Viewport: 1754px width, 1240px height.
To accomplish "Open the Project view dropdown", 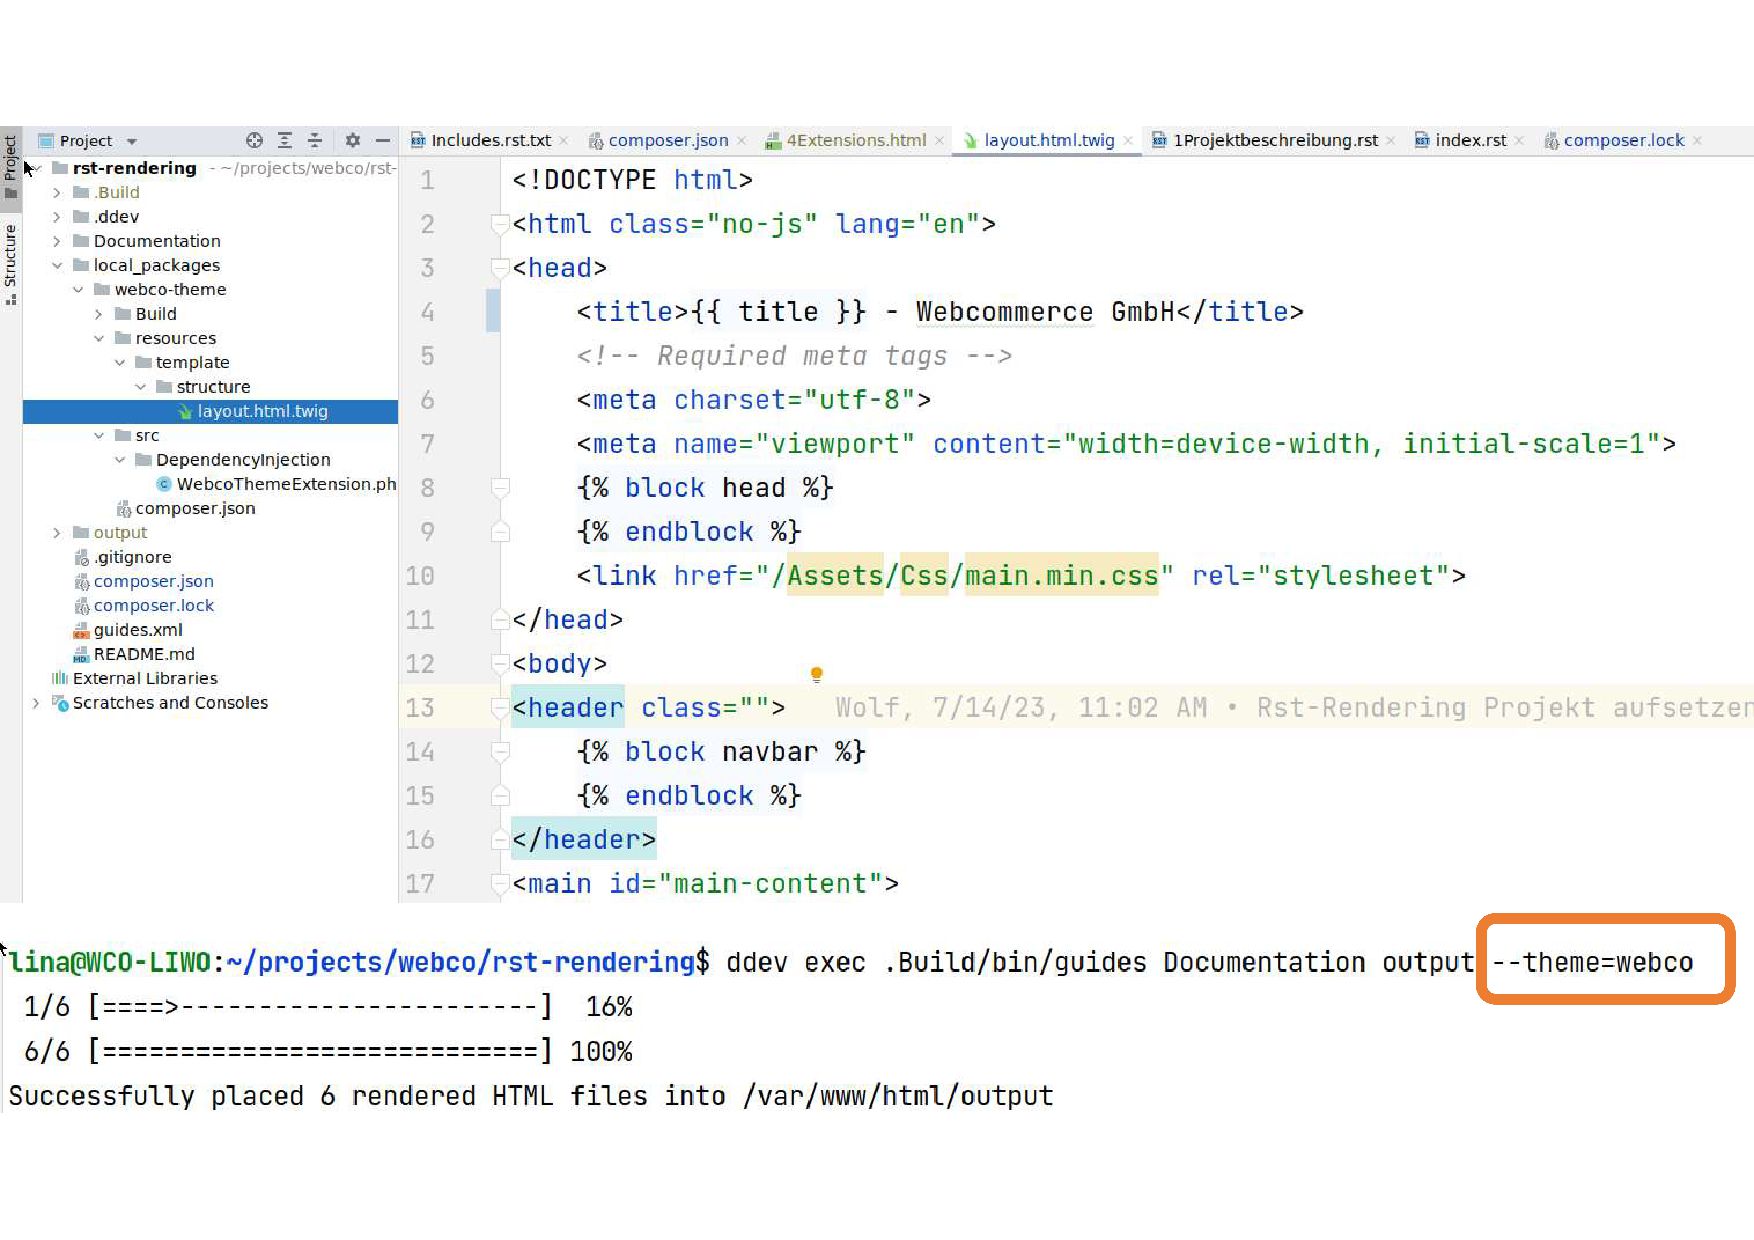I will coord(132,141).
